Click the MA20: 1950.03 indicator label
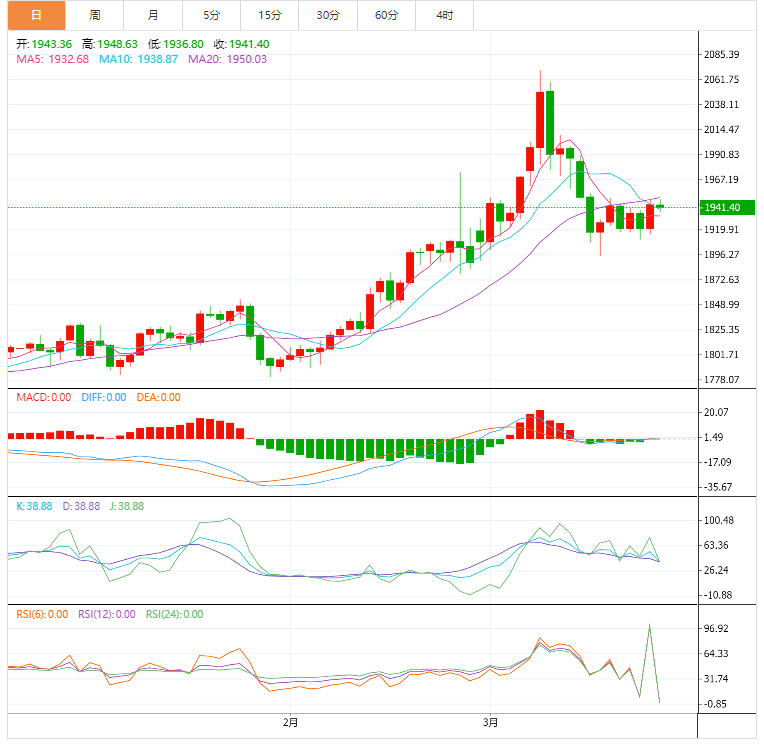This screenshot has width=764, height=744. pyautogui.click(x=228, y=60)
